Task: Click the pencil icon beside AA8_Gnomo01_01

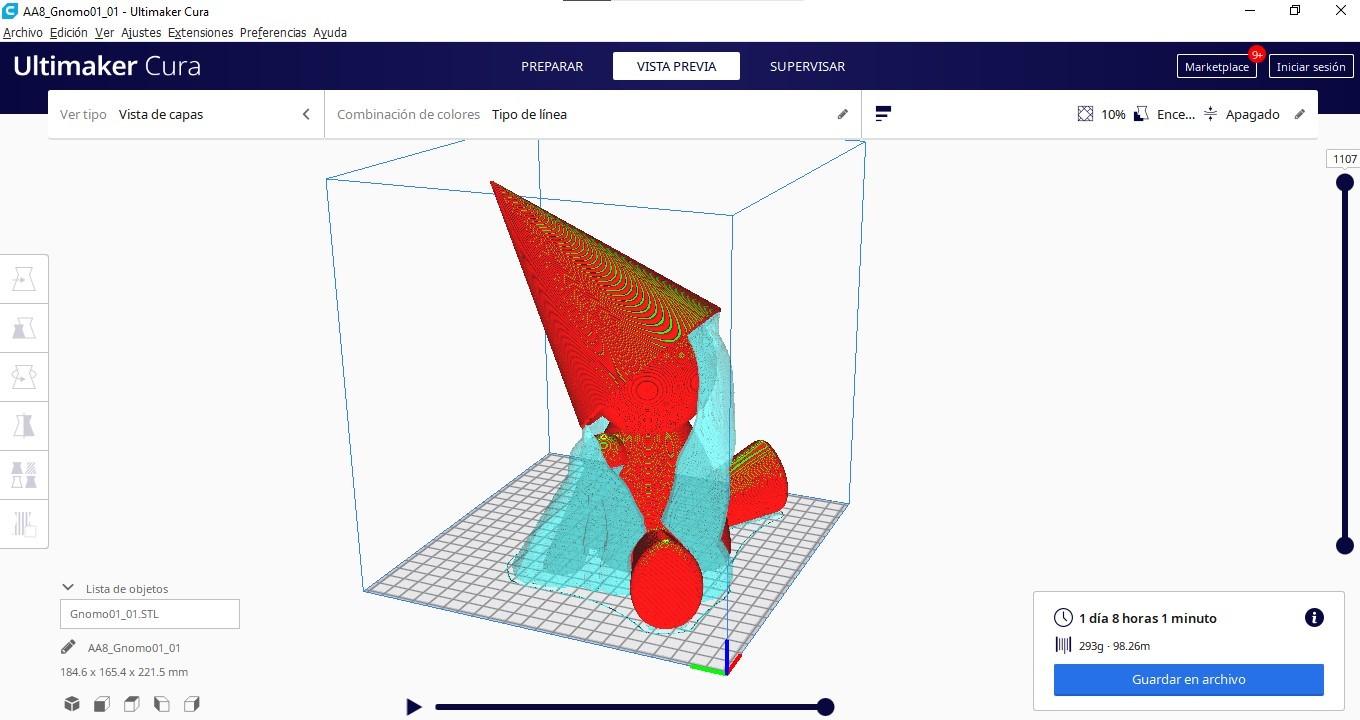Action: click(68, 647)
